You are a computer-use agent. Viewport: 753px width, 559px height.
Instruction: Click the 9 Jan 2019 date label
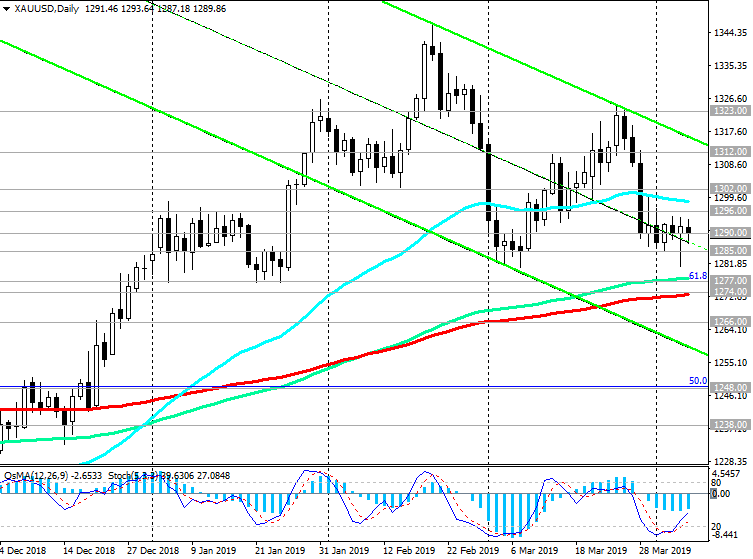point(213,550)
